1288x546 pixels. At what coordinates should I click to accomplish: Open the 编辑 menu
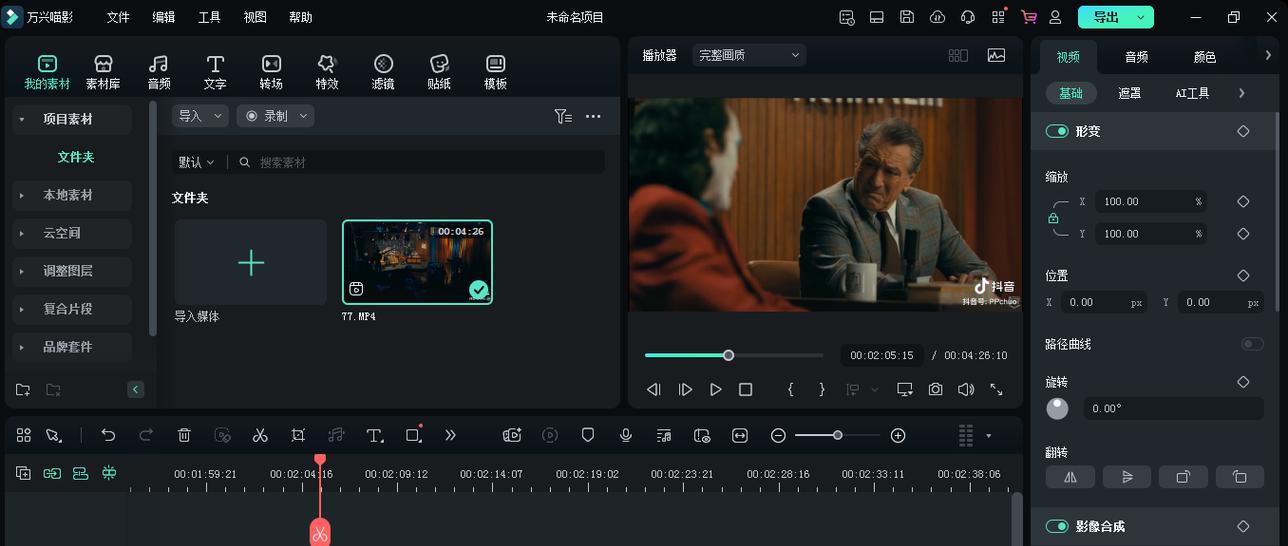[x=163, y=17]
